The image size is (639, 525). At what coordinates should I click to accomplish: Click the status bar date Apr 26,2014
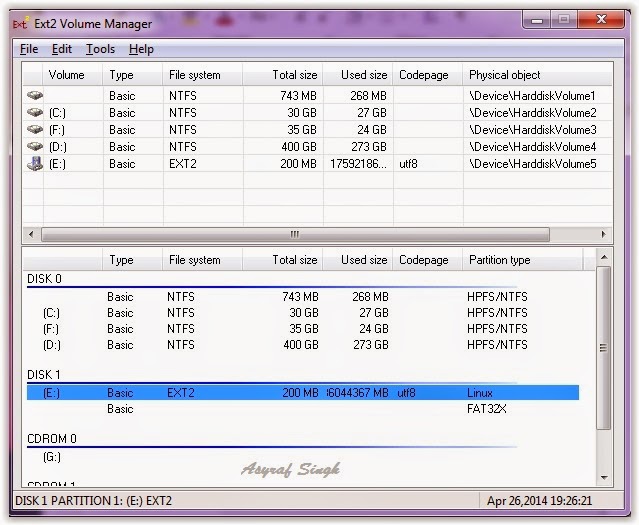click(539, 501)
